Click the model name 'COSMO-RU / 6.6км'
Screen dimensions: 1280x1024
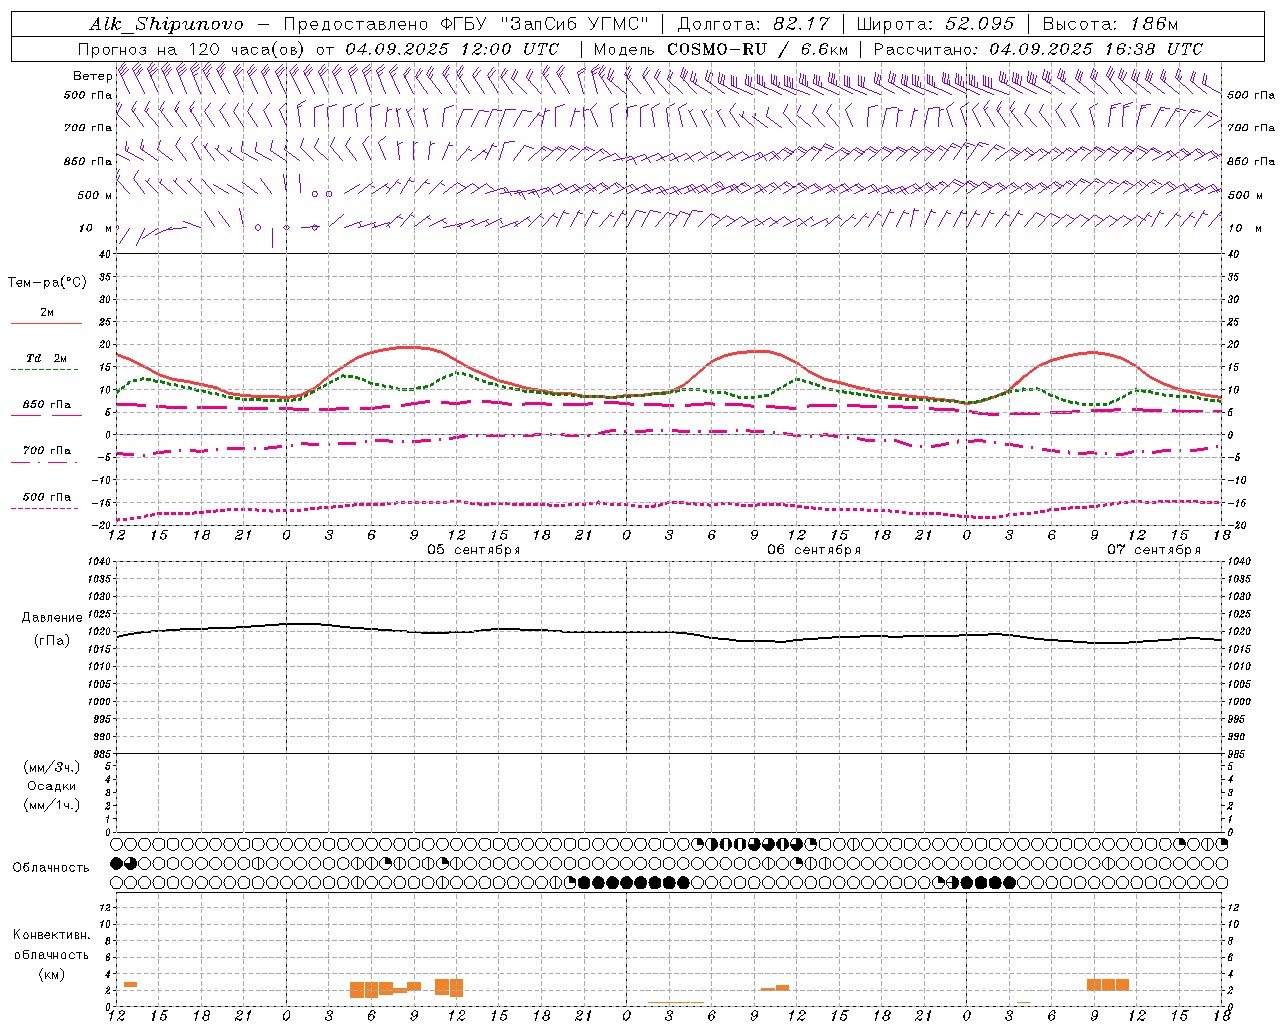click(757, 49)
